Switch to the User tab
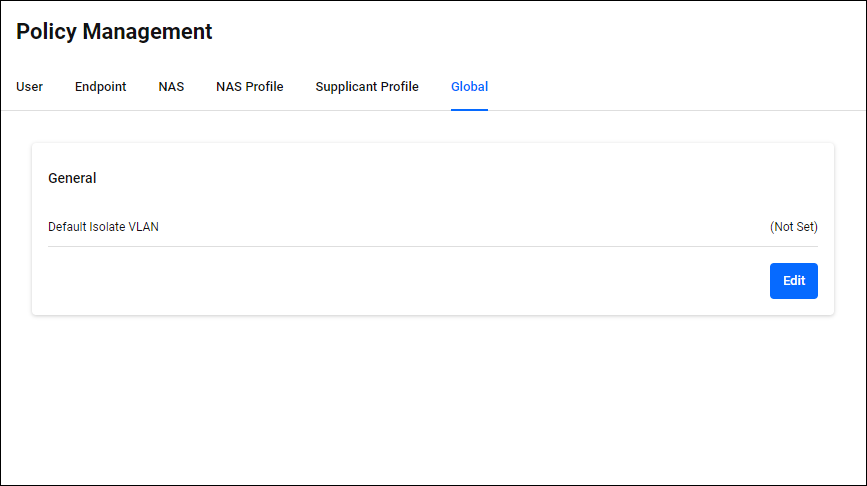The height and width of the screenshot is (486, 867). (x=29, y=87)
